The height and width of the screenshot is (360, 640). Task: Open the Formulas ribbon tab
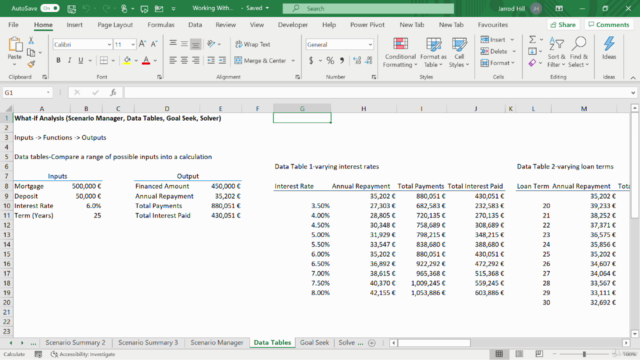[x=161, y=25]
